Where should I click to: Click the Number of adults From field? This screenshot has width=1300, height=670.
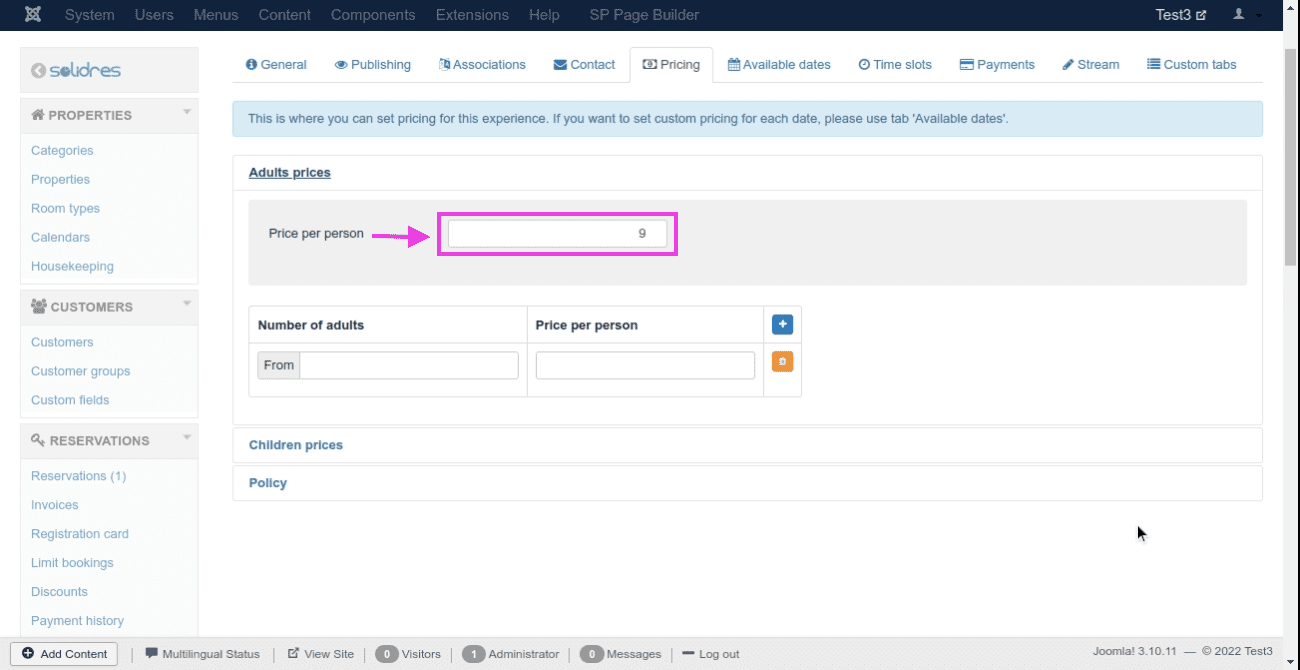coord(408,365)
